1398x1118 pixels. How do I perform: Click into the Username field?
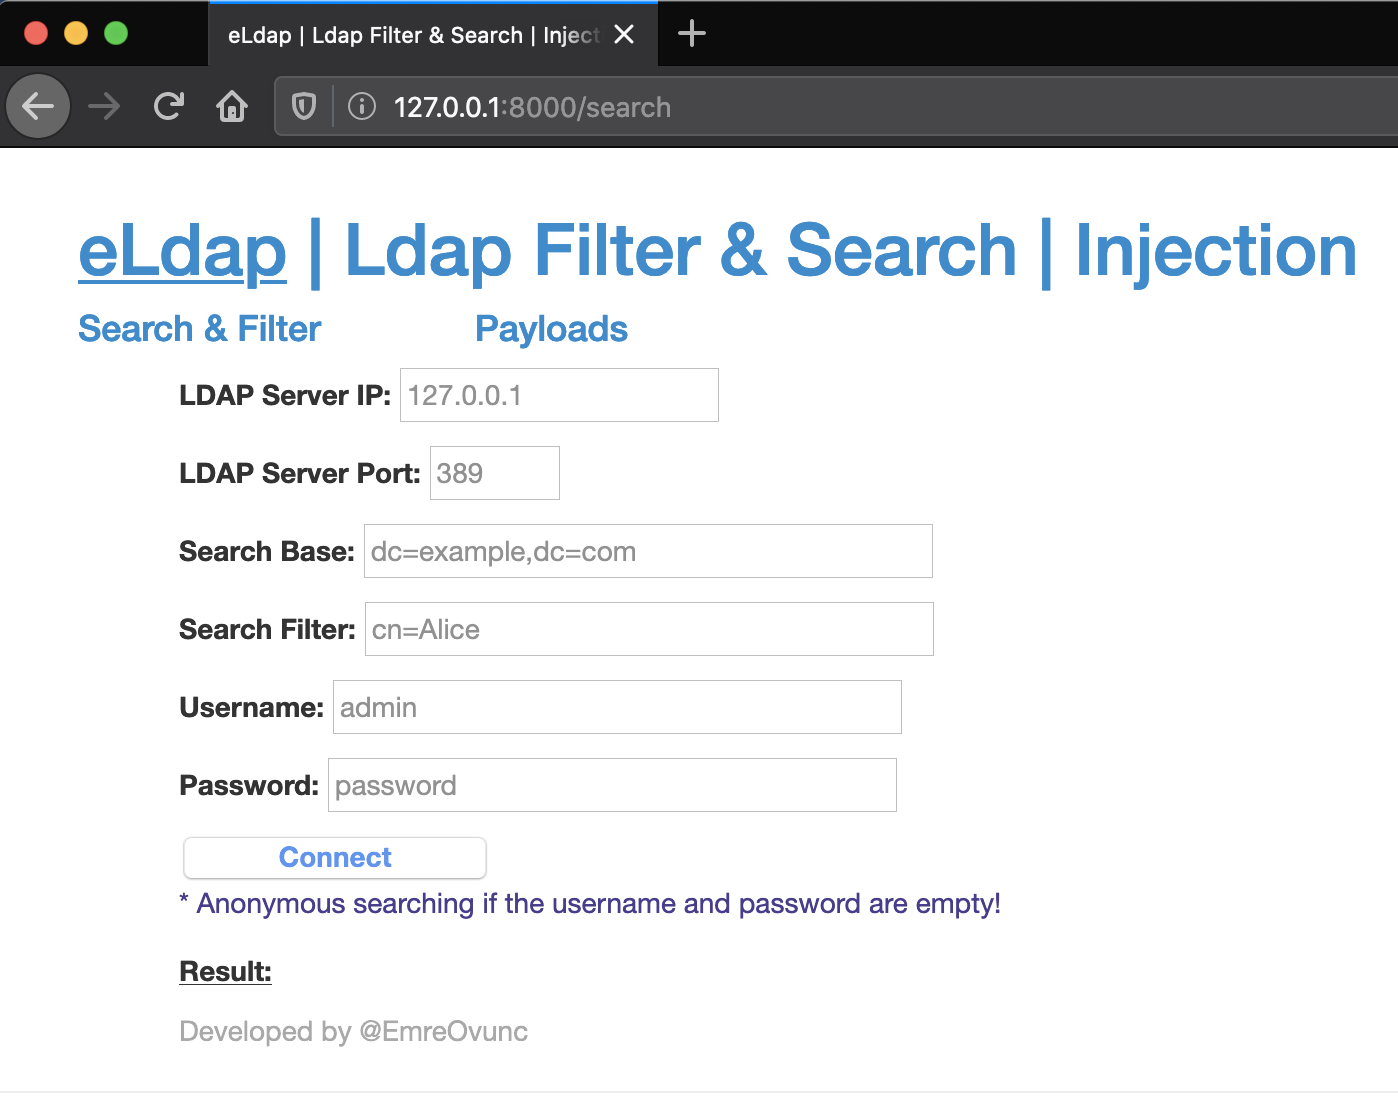[x=617, y=707]
